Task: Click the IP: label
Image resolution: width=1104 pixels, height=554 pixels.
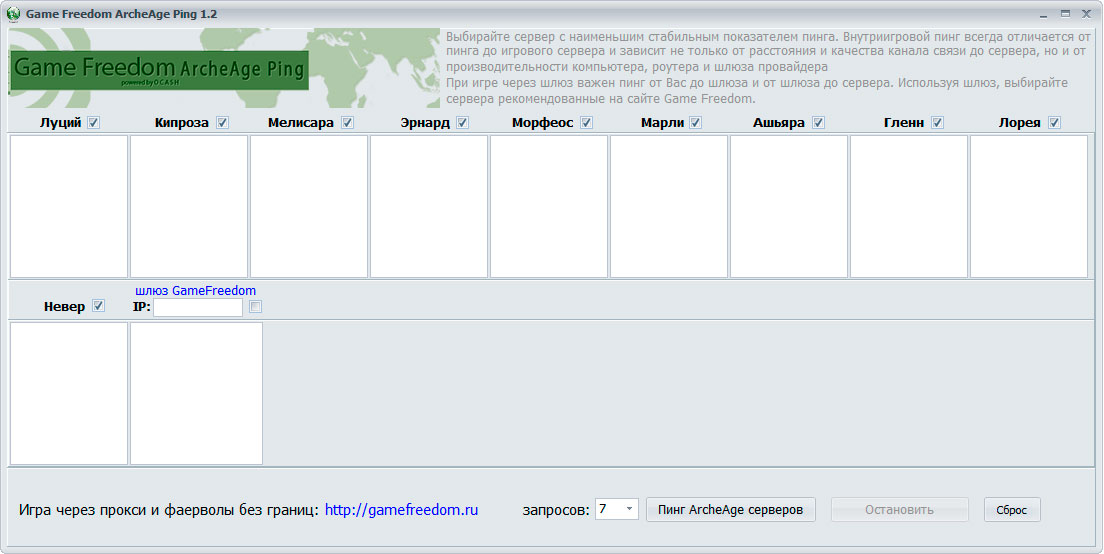Action: coord(142,307)
